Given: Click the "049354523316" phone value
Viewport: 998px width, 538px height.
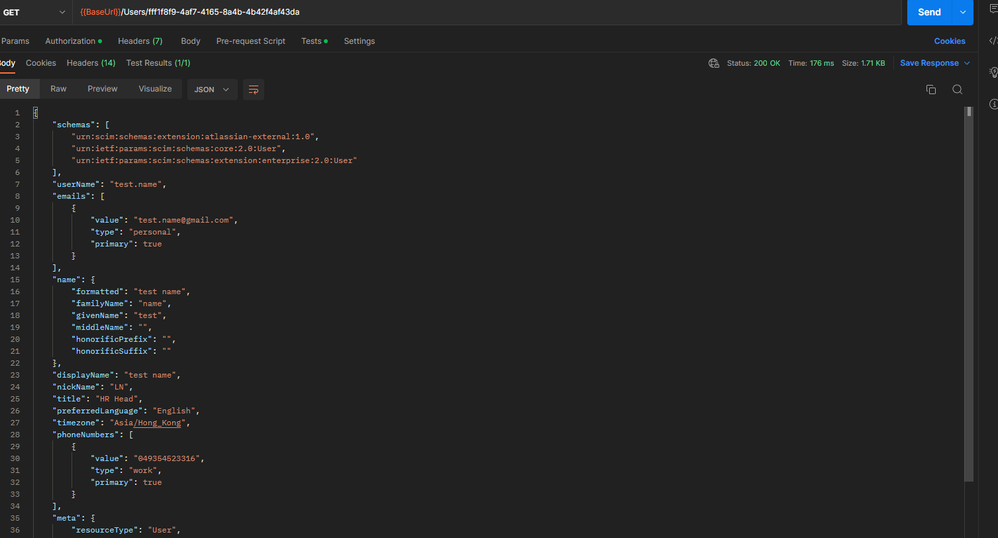Looking at the screenshot, I should pyautogui.click(x=167, y=458).
